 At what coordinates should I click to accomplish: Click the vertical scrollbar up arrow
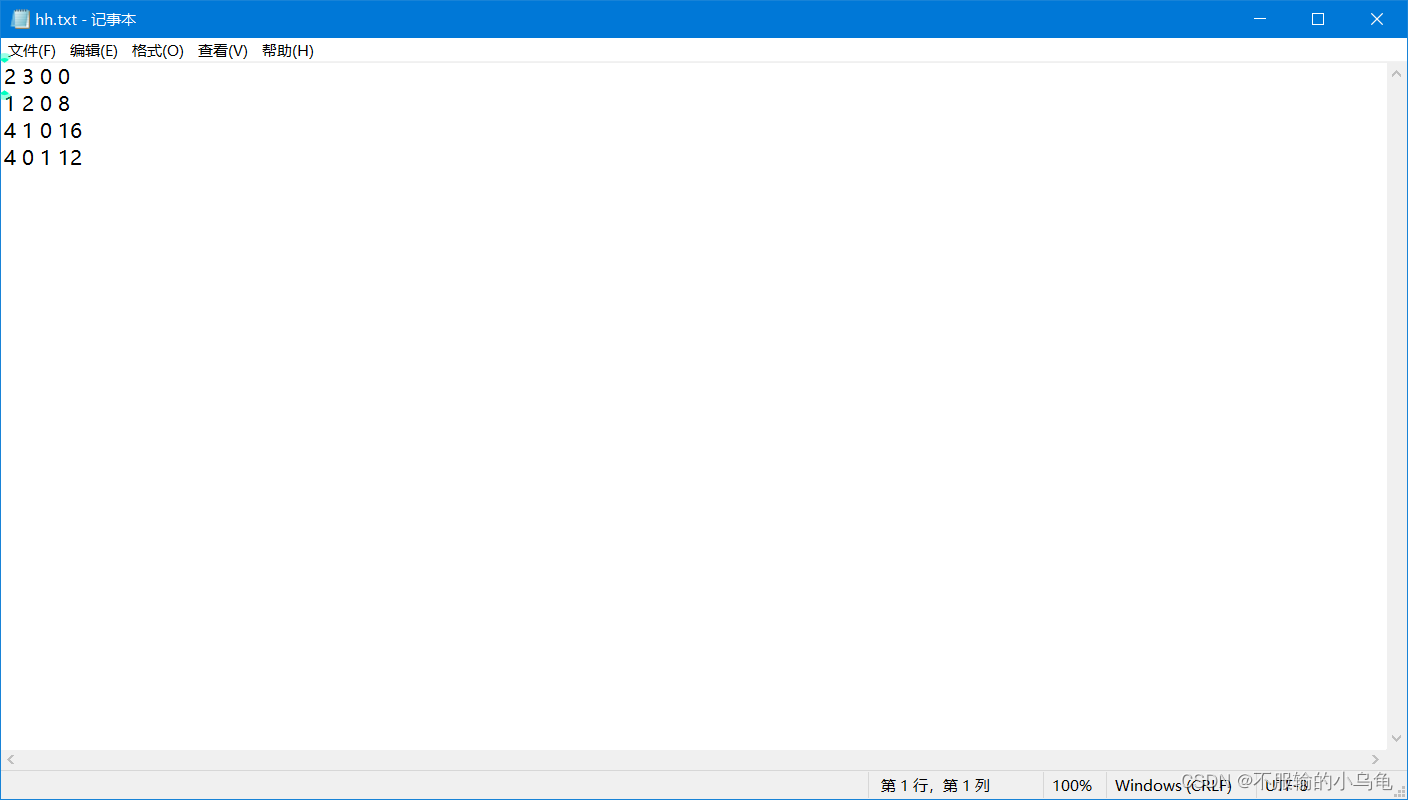click(1397, 74)
